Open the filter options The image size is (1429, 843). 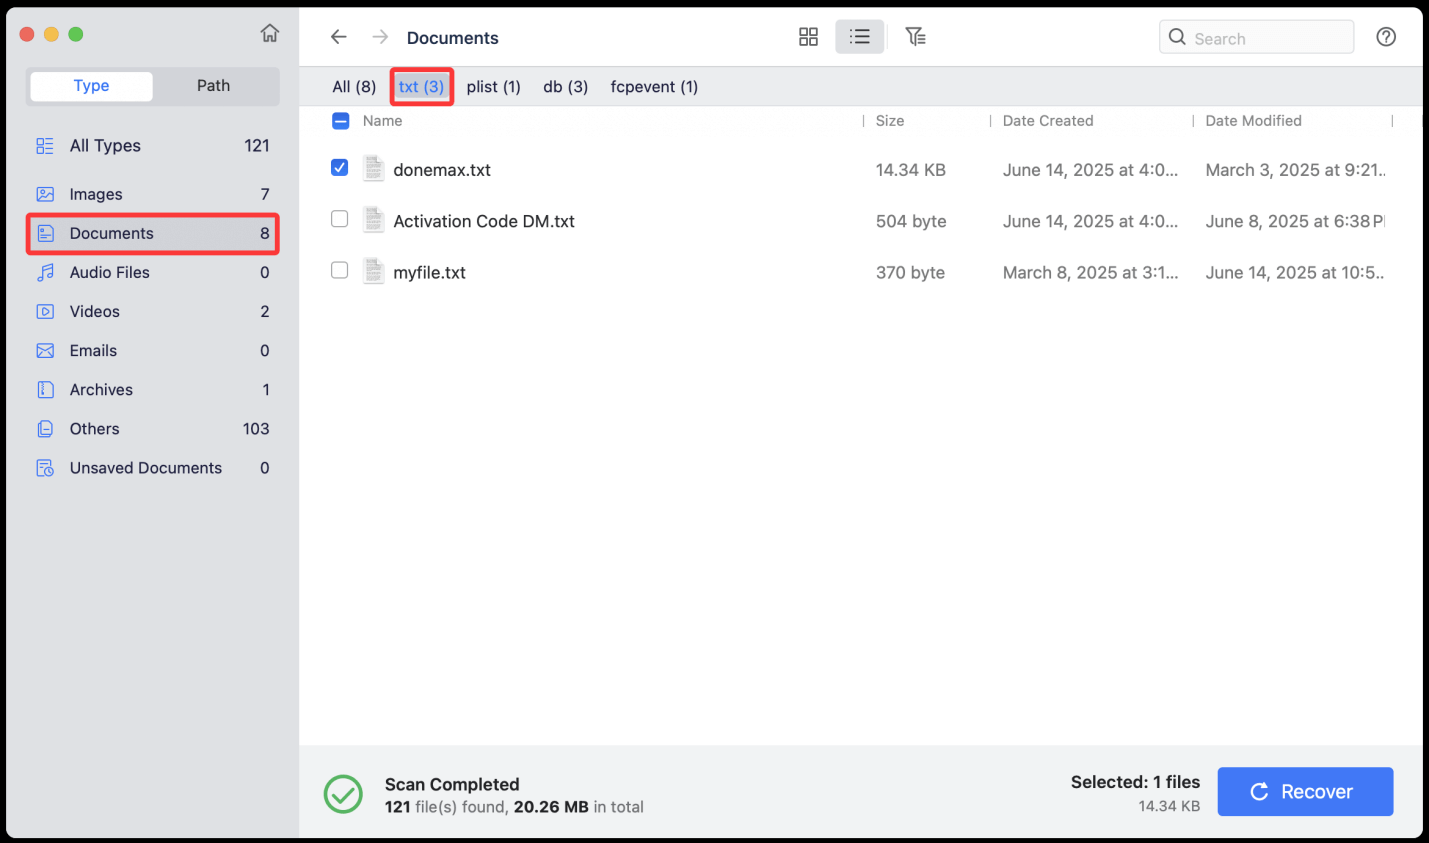[x=915, y=36]
